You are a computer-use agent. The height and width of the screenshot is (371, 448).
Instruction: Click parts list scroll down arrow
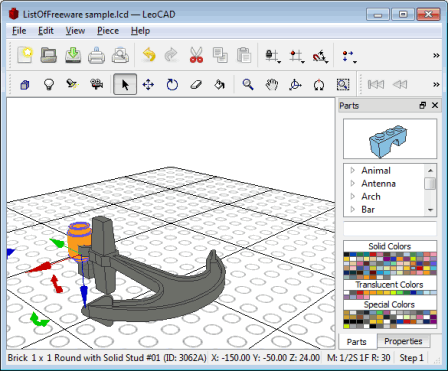(x=430, y=210)
